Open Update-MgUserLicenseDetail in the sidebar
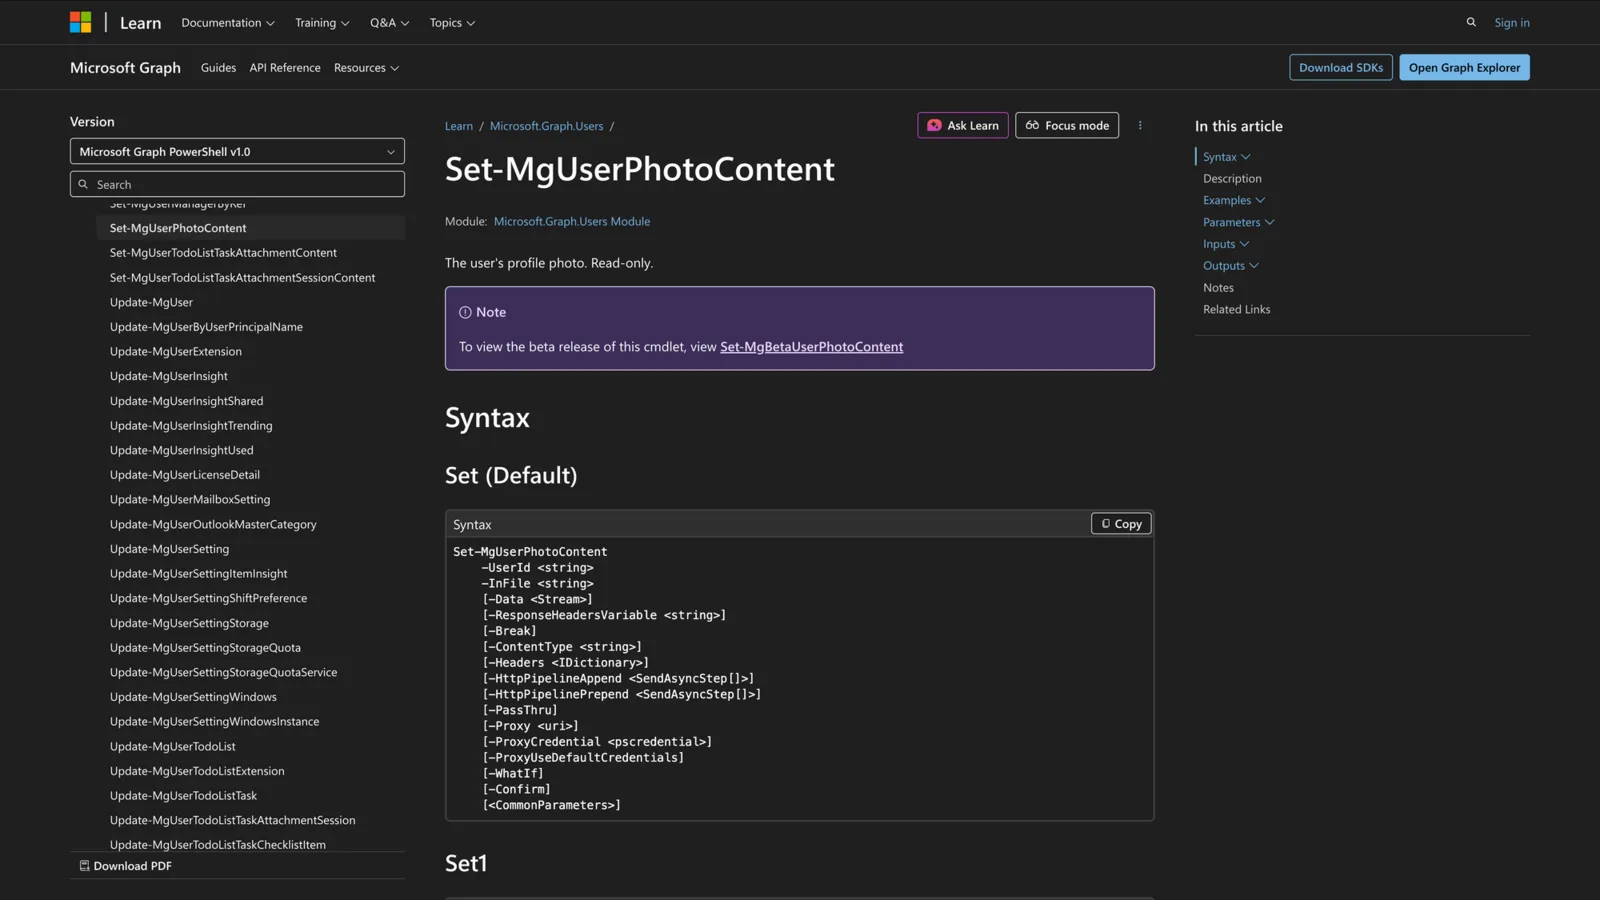 click(x=185, y=475)
